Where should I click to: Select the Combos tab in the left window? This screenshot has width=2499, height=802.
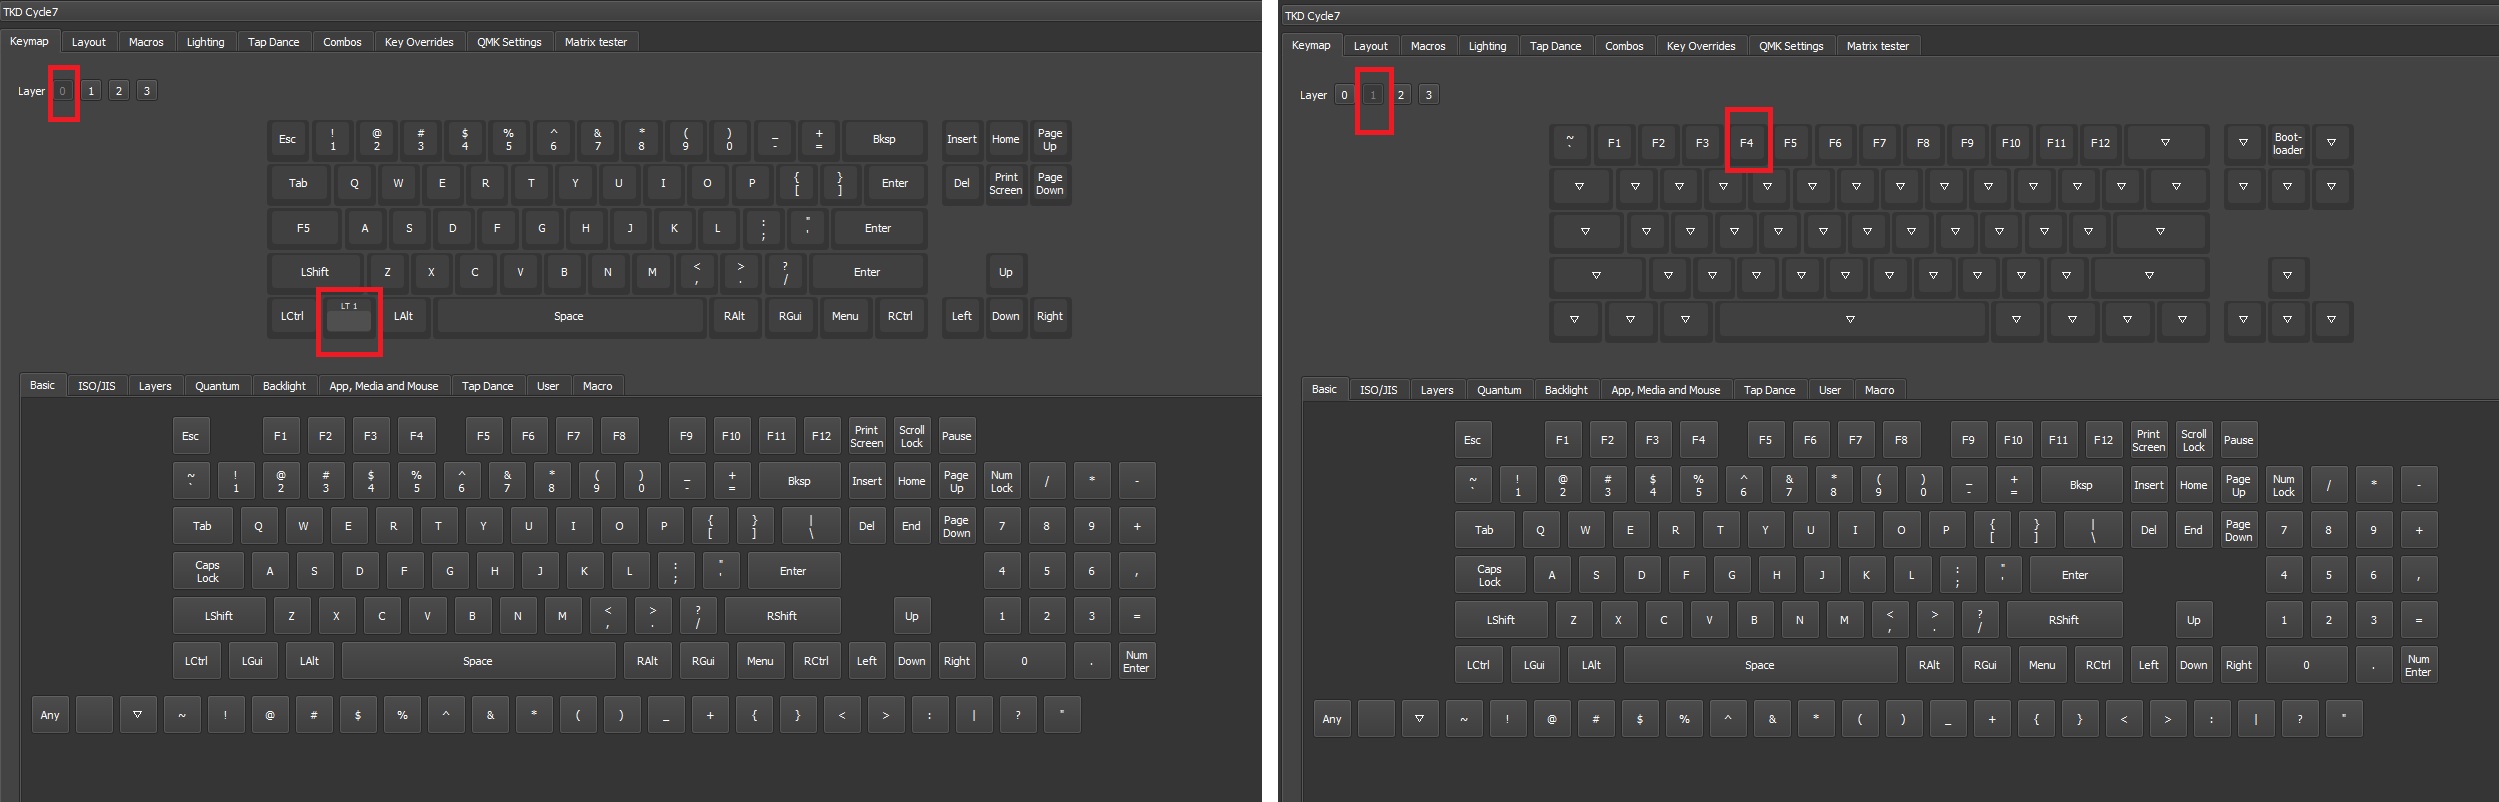coord(342,42)
